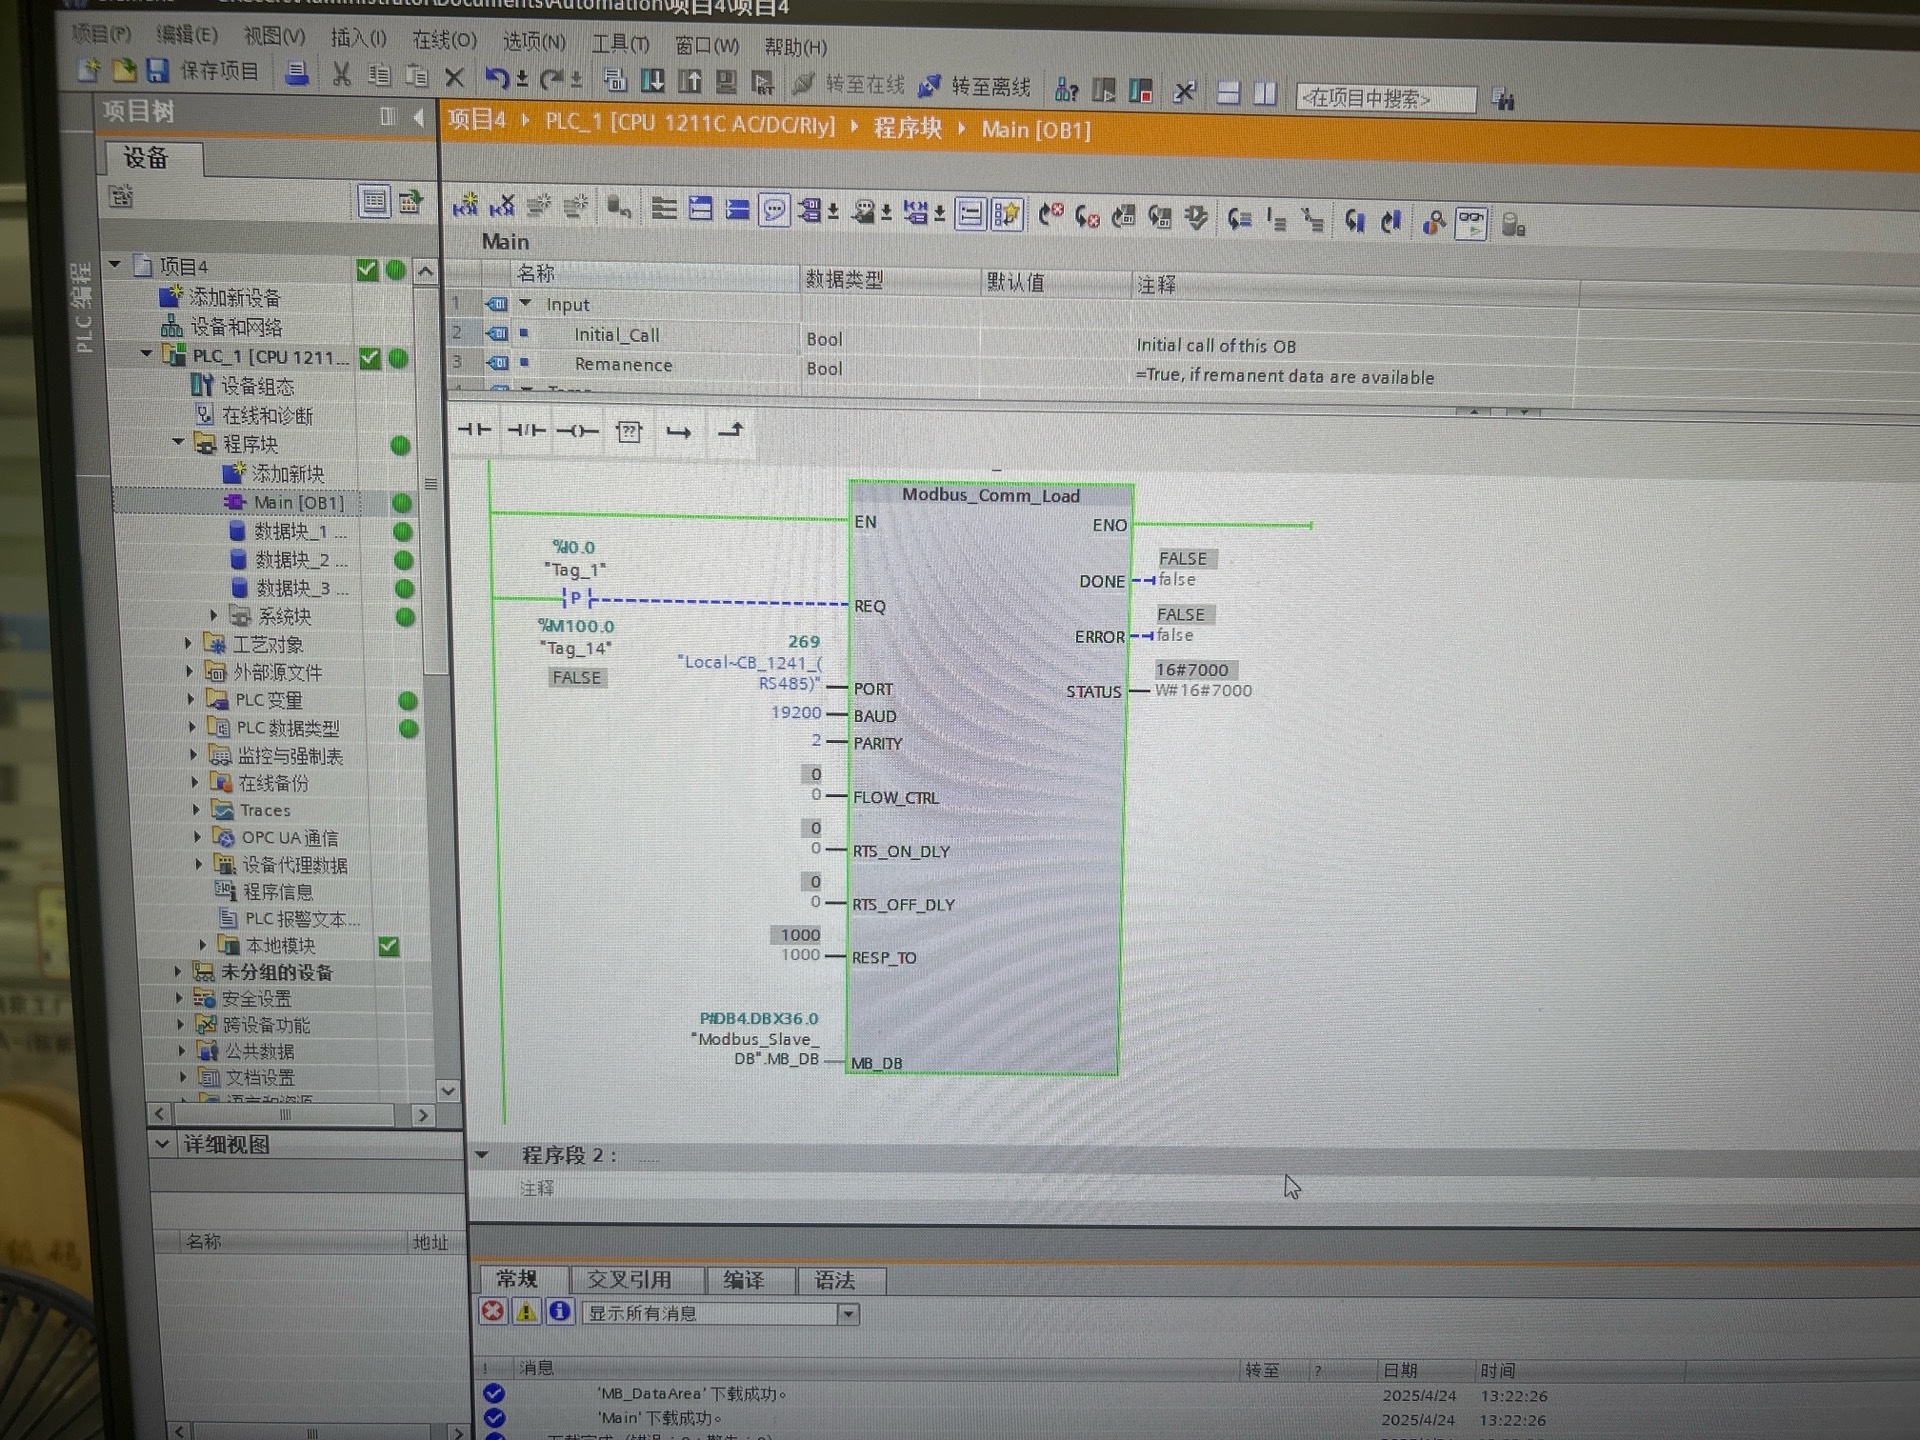Image resolution: width=1920 pixels, height=1440 pixels.
Task: Toggle the warnings filter in messages
Action: pos(526,1312)
